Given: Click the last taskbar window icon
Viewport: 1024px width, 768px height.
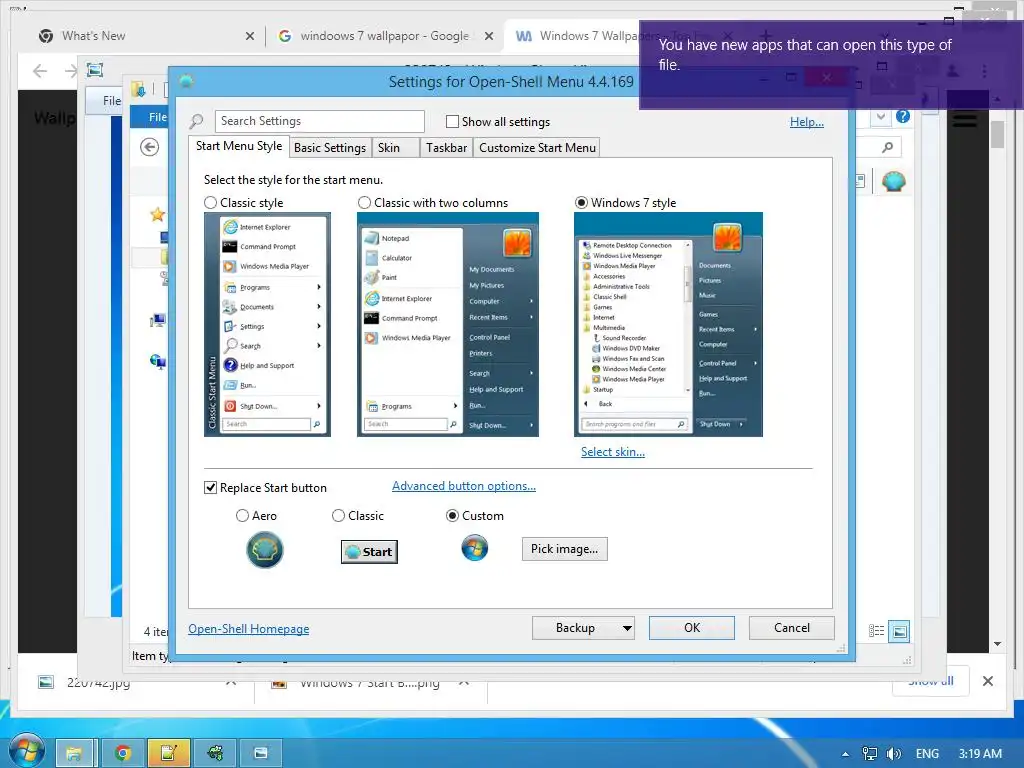Looking at the screenshot, I should [261, 754].
